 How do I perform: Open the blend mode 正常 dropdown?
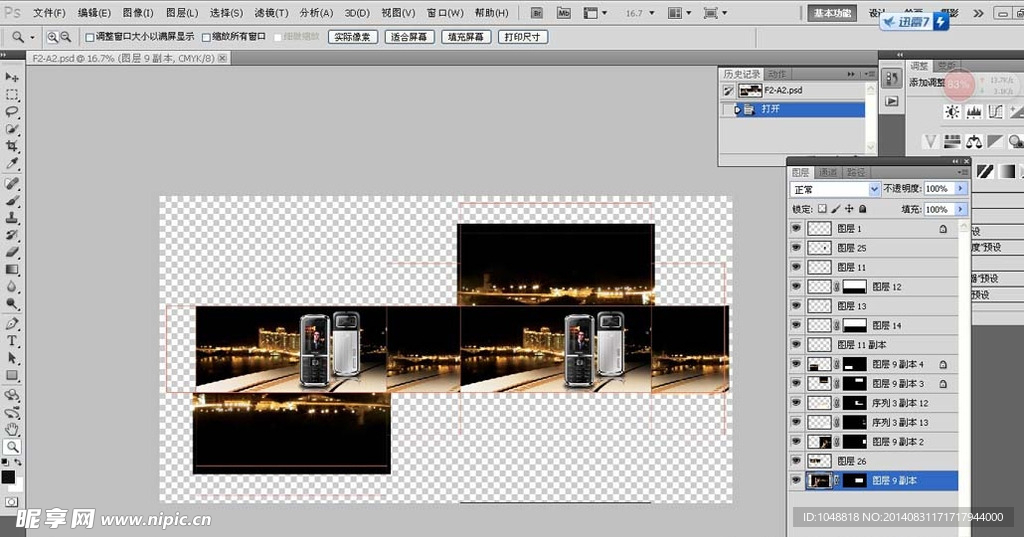coord(834,189)
